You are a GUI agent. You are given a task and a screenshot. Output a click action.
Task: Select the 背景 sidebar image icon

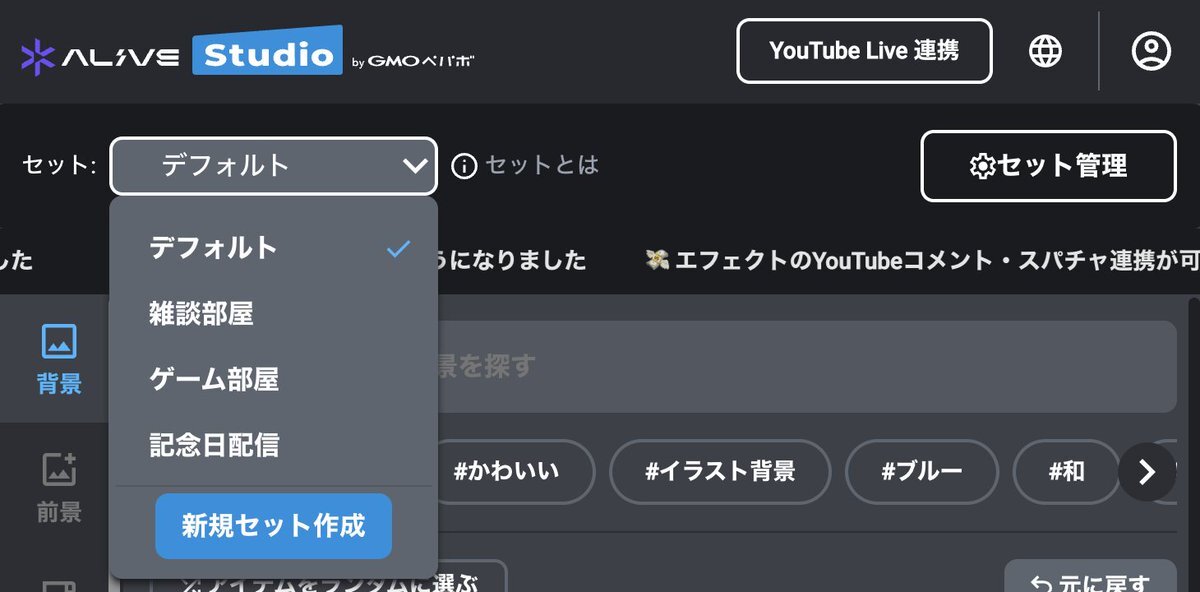tap(59, 342)
